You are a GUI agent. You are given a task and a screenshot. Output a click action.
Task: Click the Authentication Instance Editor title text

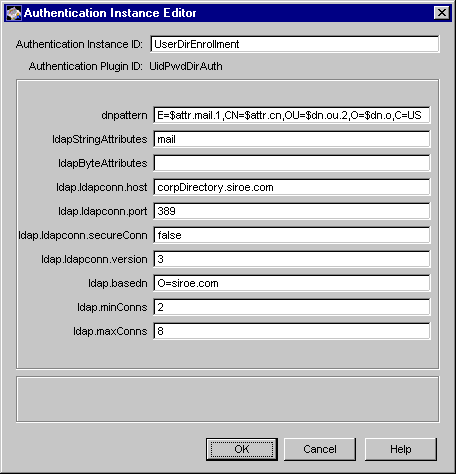tap(110, 13)
